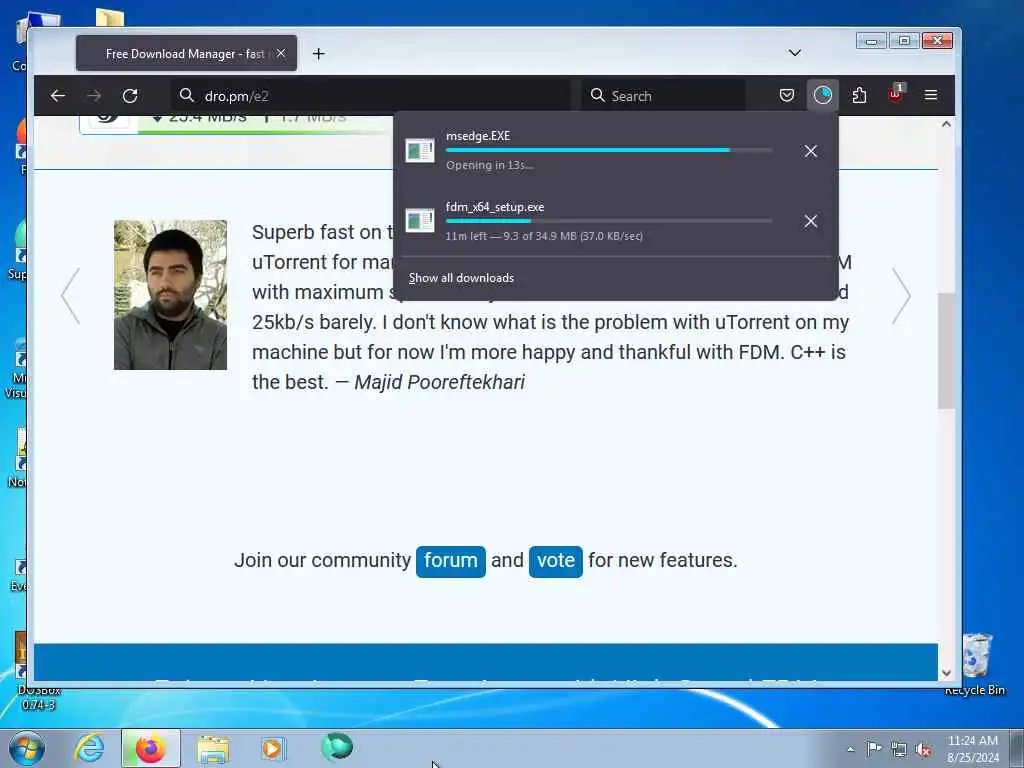Image resolution: width=1024 pixels, height=768 pixels.
Task: Open Windows Explorer from taskbar
Action: tap(213, 748)
